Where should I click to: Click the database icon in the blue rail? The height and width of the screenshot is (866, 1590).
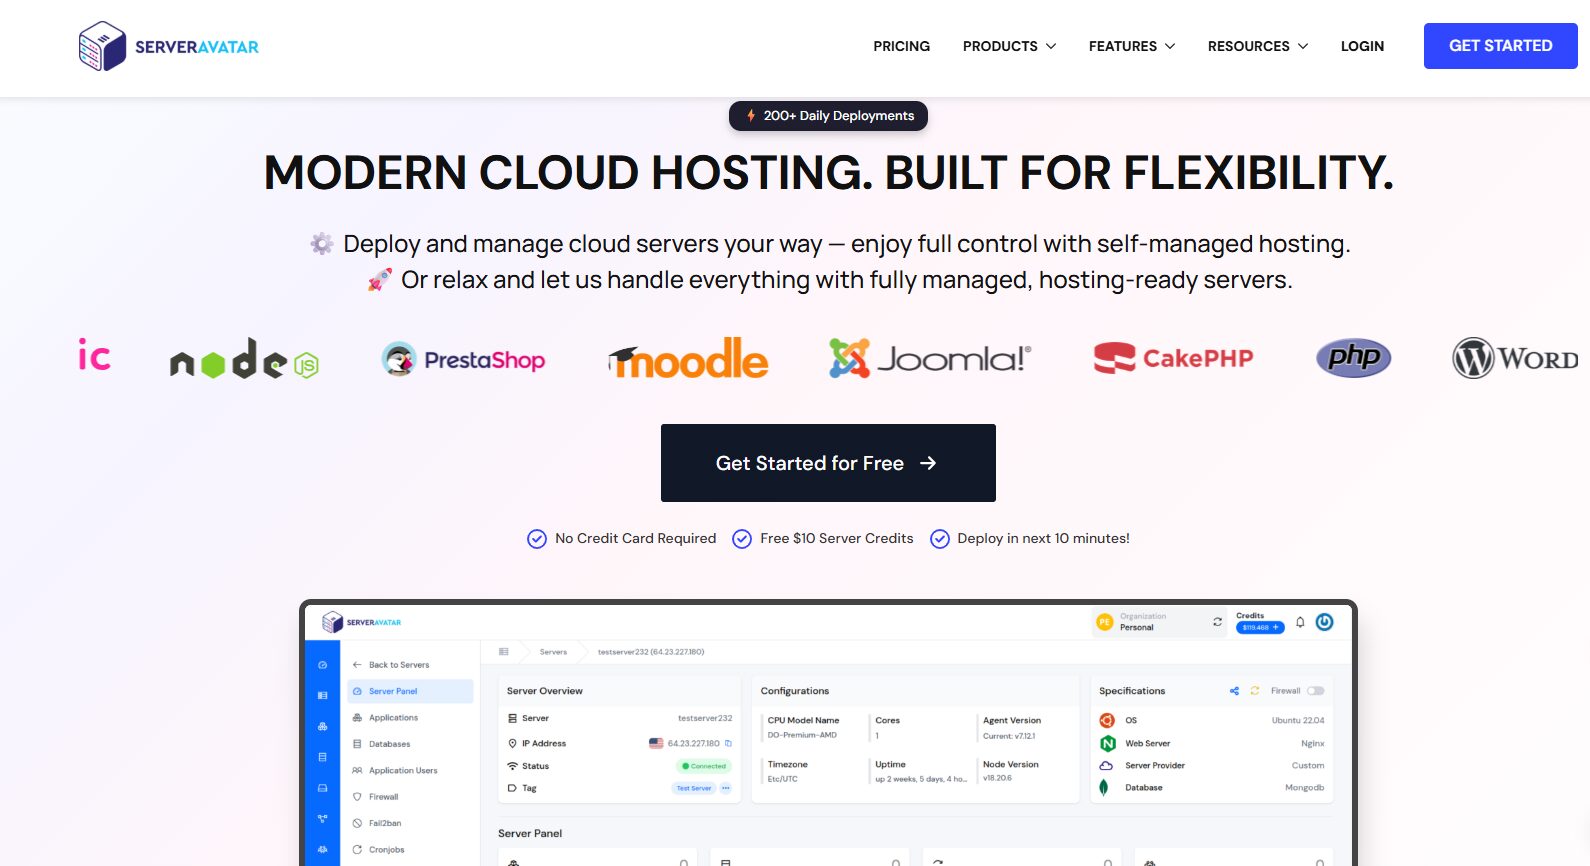click(322, 757)
